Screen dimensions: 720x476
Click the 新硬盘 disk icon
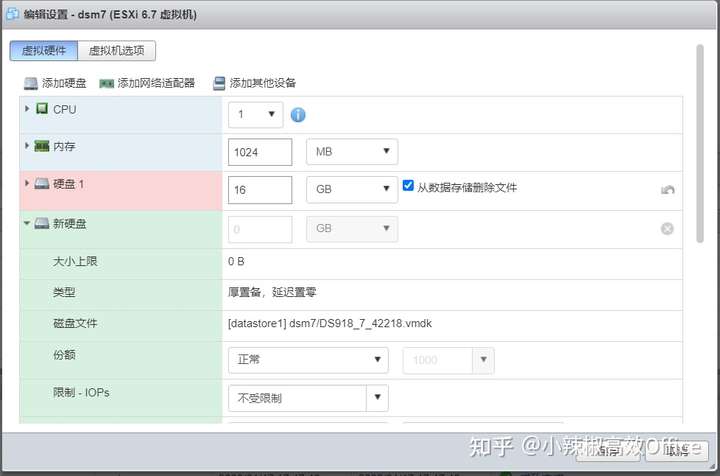[x=42, y=224]
